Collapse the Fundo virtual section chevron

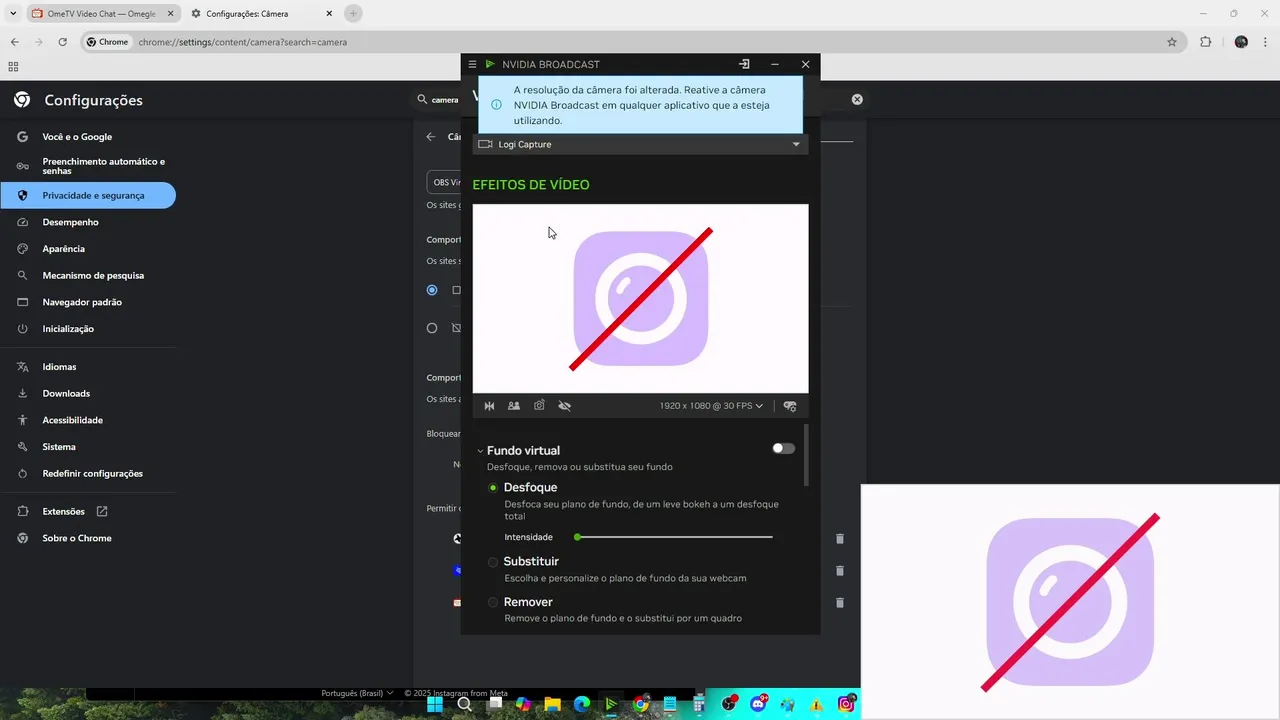click(480, 451)
